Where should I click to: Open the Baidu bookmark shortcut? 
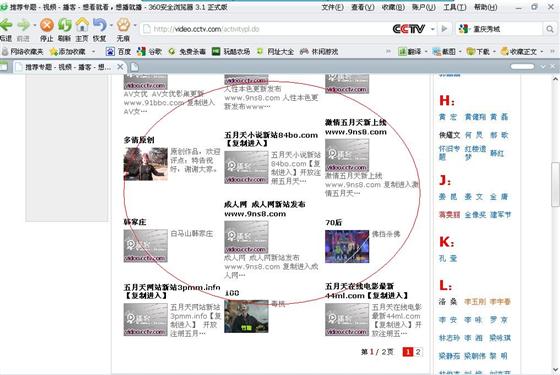119,52
